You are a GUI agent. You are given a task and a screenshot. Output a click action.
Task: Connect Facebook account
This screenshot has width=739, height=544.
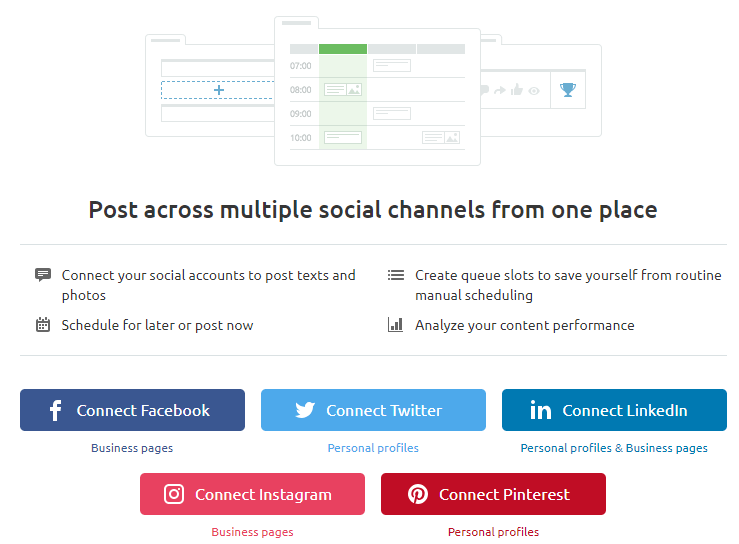click(132, 410)
